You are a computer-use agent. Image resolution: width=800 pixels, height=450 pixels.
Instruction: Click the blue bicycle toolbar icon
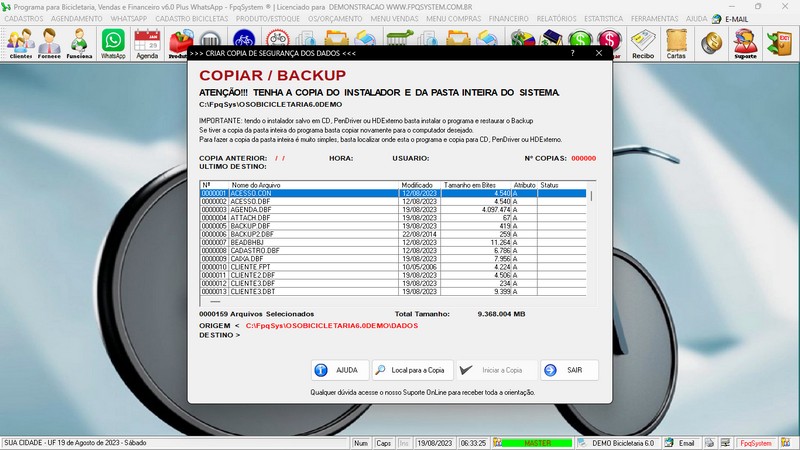click(244, 39)
